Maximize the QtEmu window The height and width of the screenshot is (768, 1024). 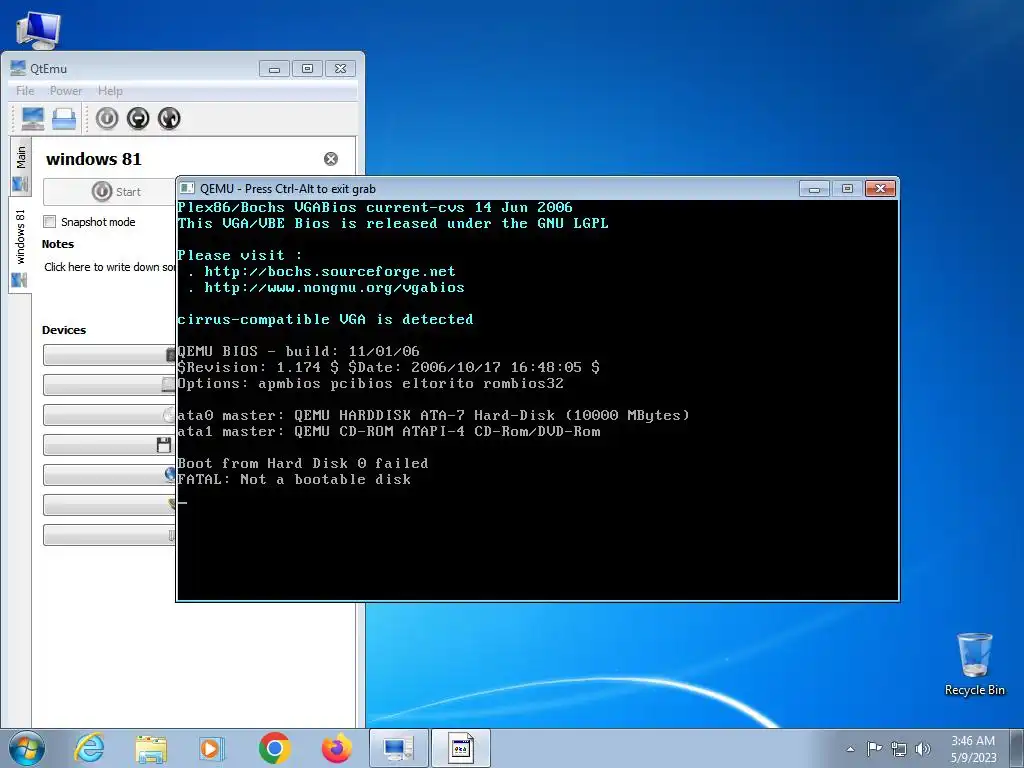pos(307,69)
